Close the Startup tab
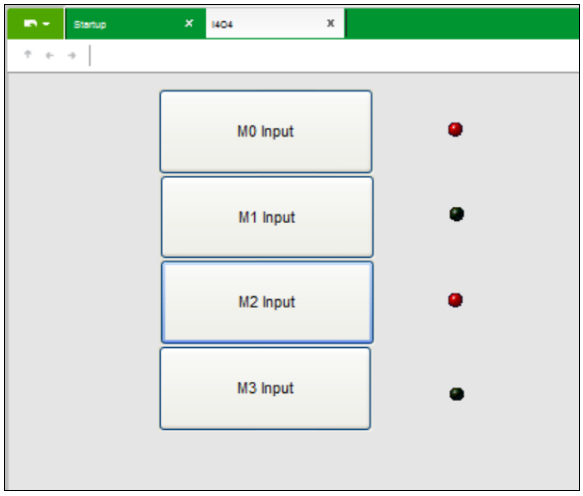 click(x=189, y=23)
